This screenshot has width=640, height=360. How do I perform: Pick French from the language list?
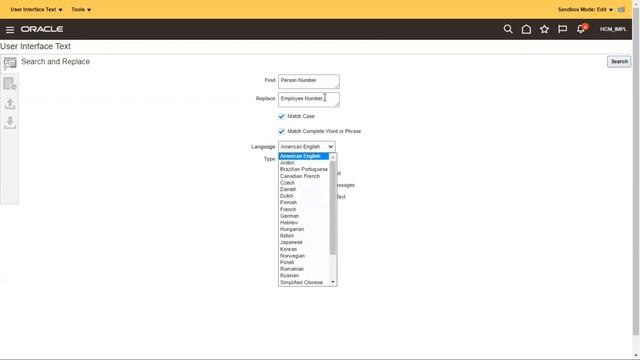click(x=304, y=209)
